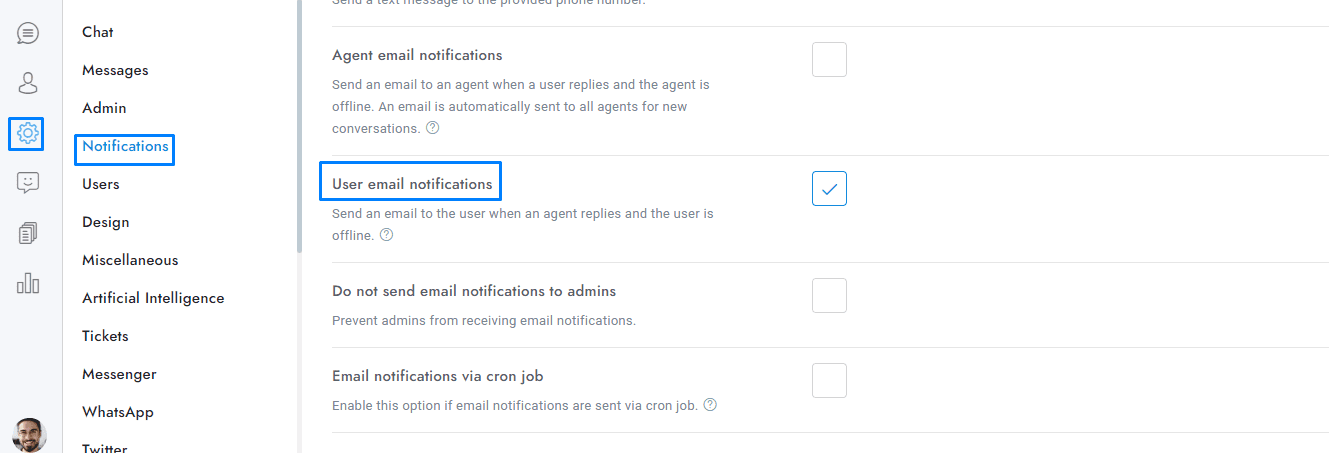The height and width of the screenshot is (453, 1329).
Task: Click help icon beside User email notifications description
Action: coord(387,235)
